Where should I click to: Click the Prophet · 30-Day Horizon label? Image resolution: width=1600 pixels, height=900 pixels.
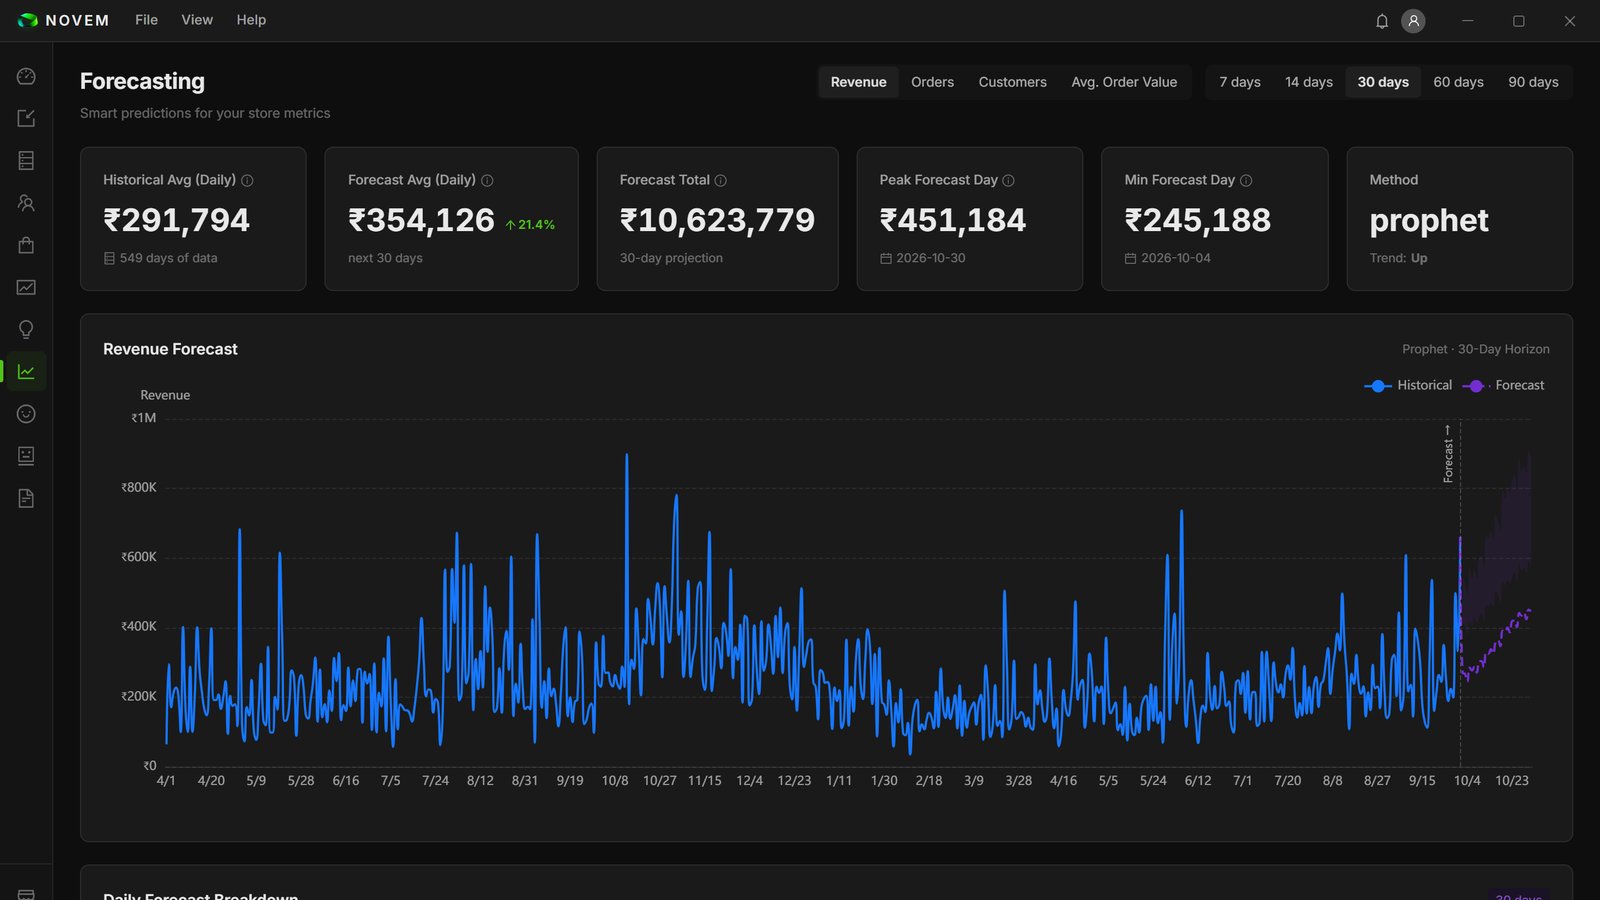1476,349
